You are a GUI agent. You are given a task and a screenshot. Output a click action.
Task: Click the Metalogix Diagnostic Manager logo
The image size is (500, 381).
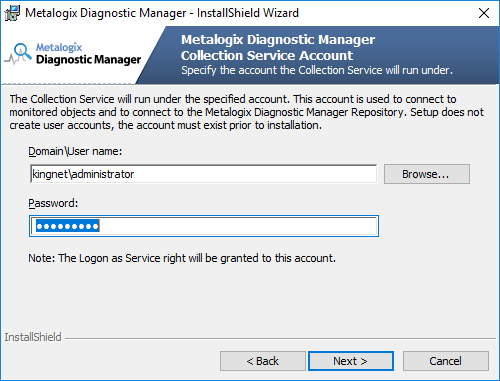[x=73, y=54]
